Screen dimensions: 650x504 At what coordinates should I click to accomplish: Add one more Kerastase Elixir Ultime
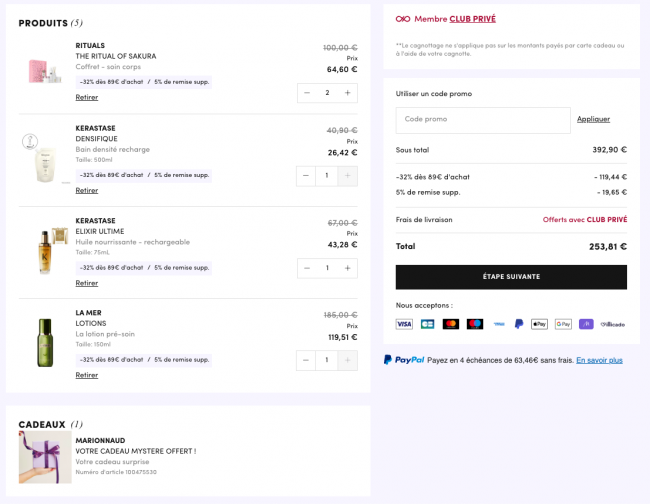(347, 268)
